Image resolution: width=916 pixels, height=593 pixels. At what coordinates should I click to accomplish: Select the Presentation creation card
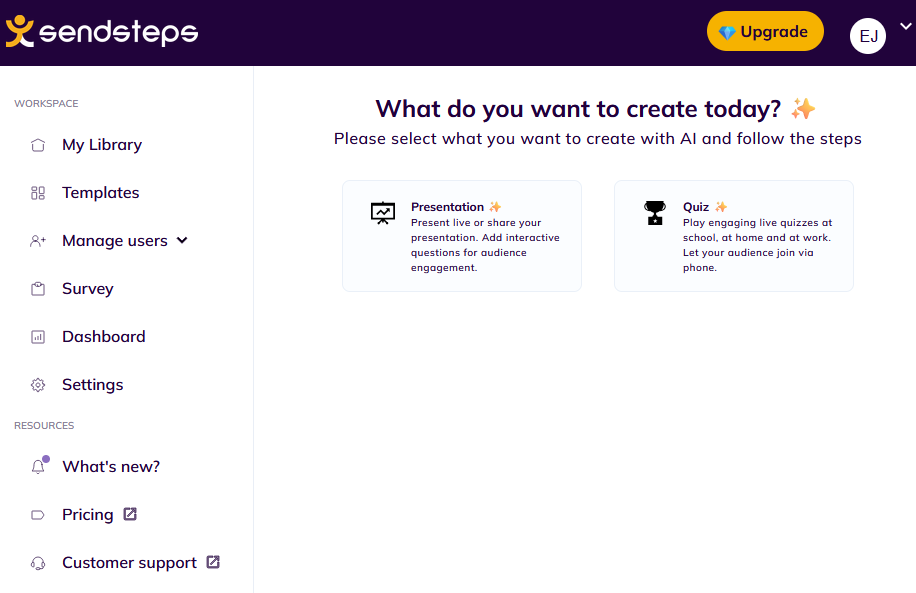(x=462, y=236)
